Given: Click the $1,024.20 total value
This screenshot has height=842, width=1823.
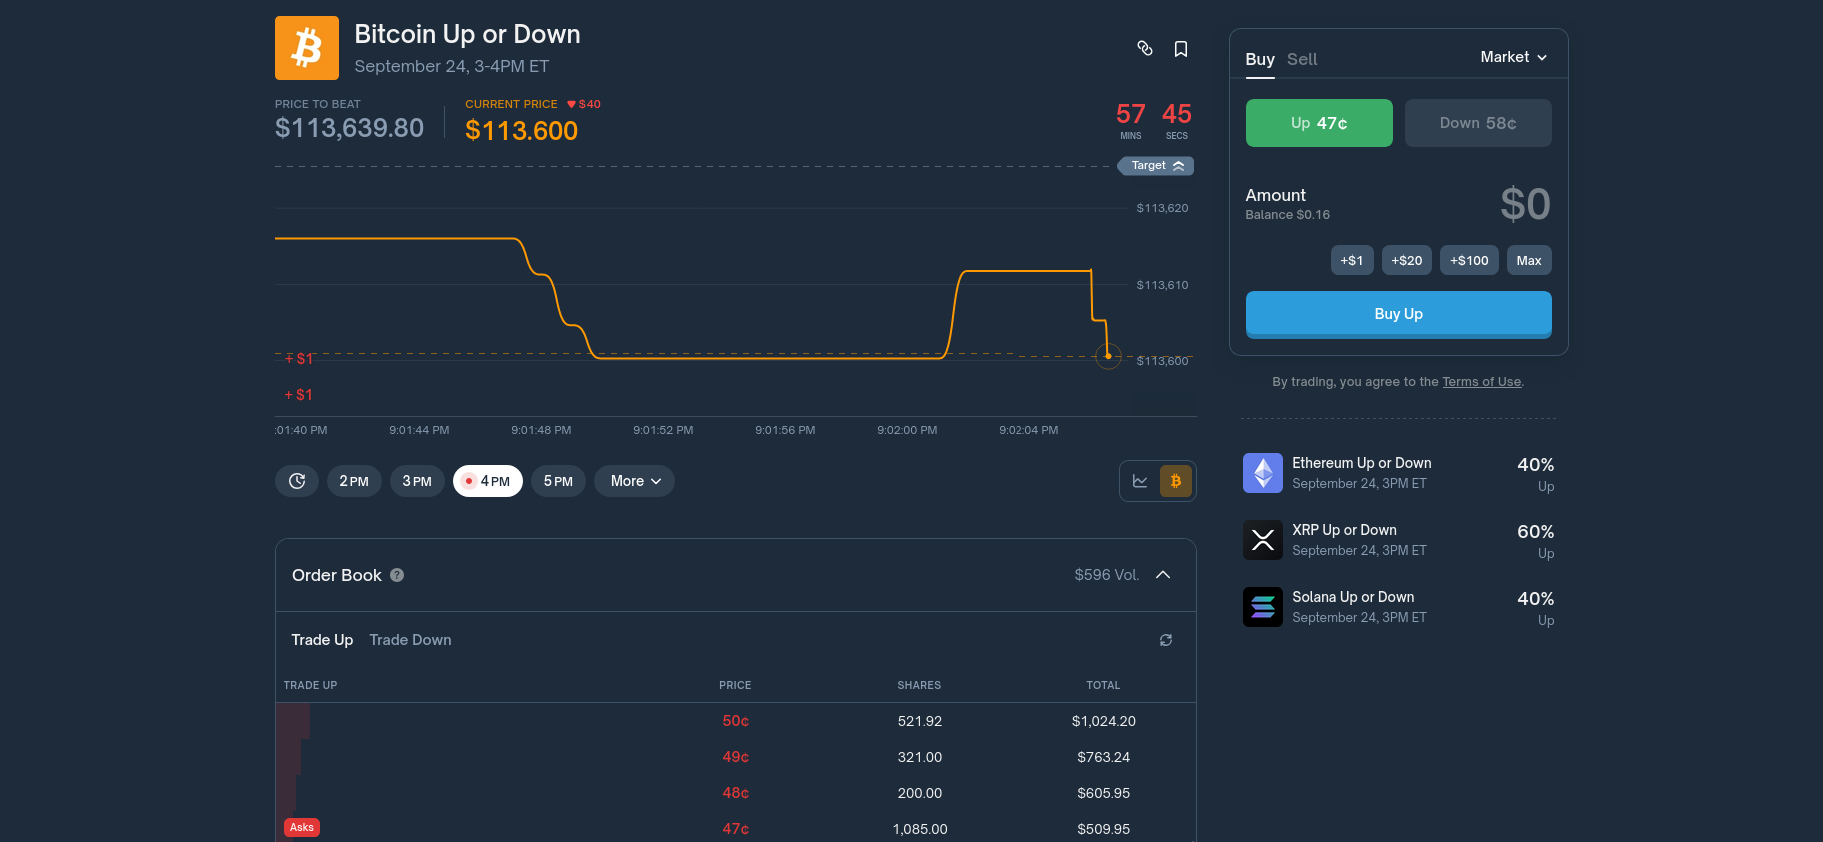Looking at the screenshot, I should click(1104, 721).
